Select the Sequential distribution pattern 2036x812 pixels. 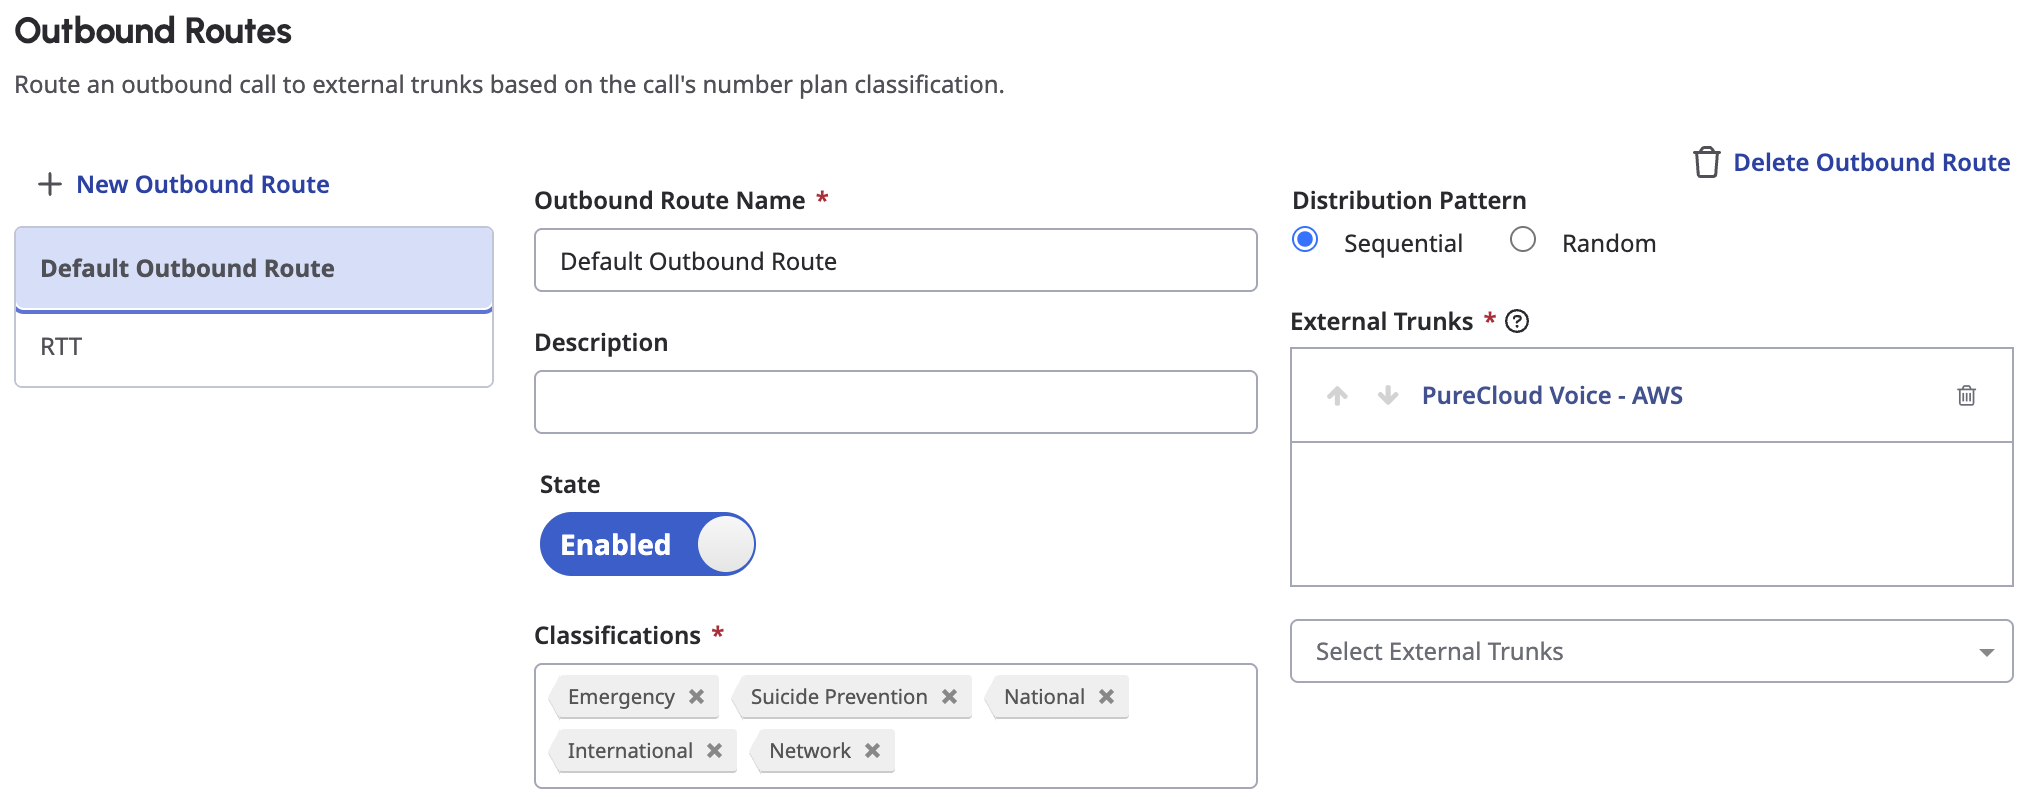click(x=1305, y=240)
